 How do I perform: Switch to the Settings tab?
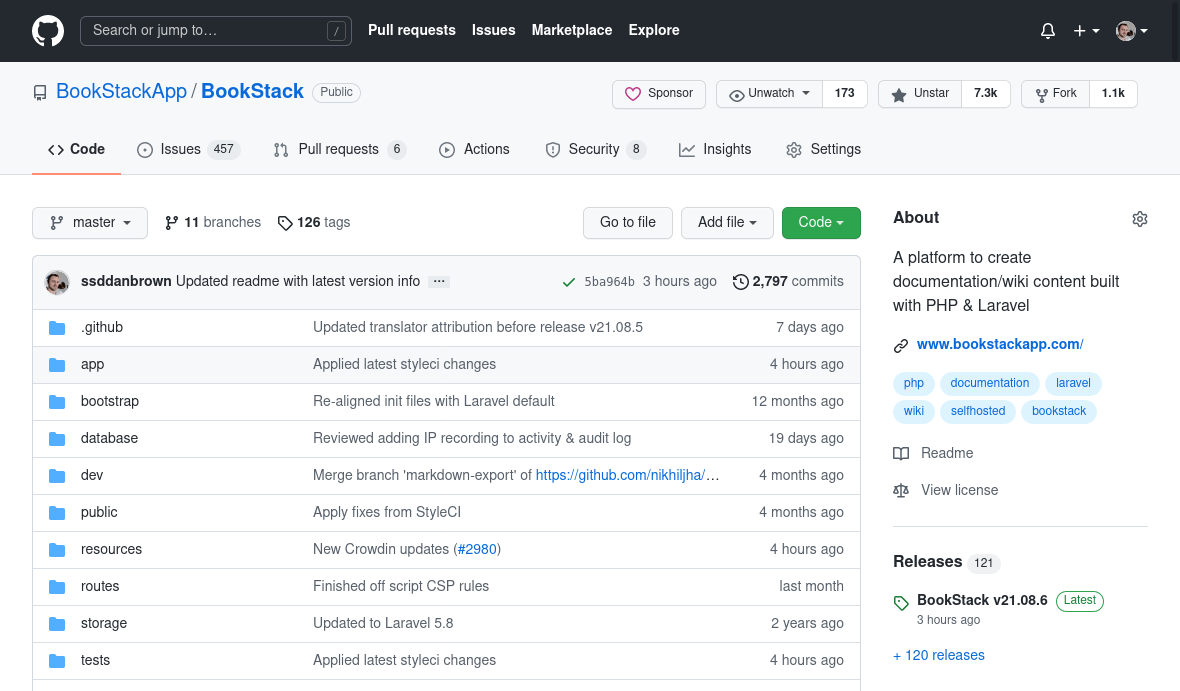click(x=823, y=149)
